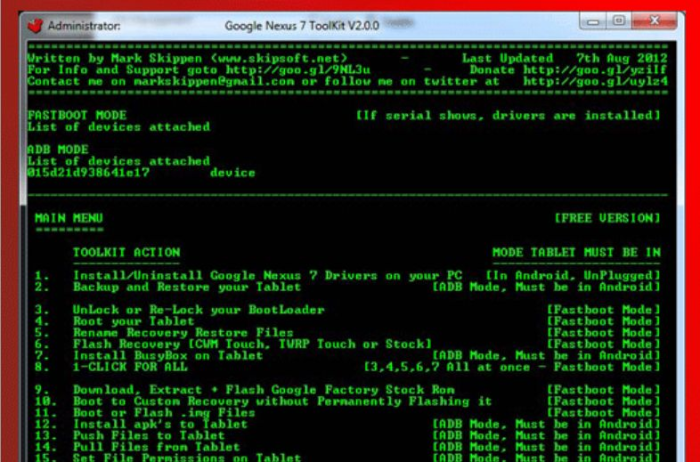Click option 8 1-CLICK FOR ALL
This screenshot has width=700, height=462.
[x=130, y=367]
